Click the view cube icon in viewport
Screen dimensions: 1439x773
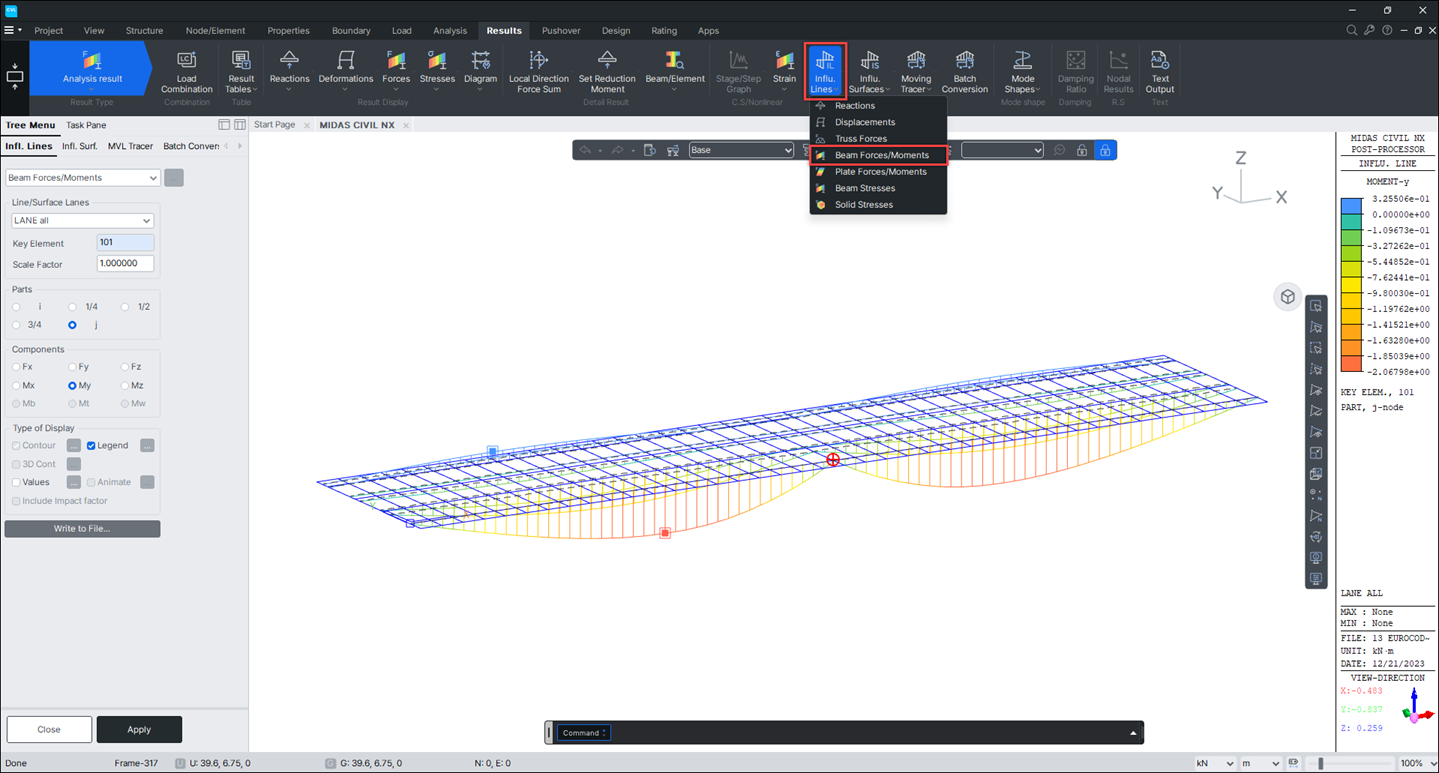pos(1288,297)
